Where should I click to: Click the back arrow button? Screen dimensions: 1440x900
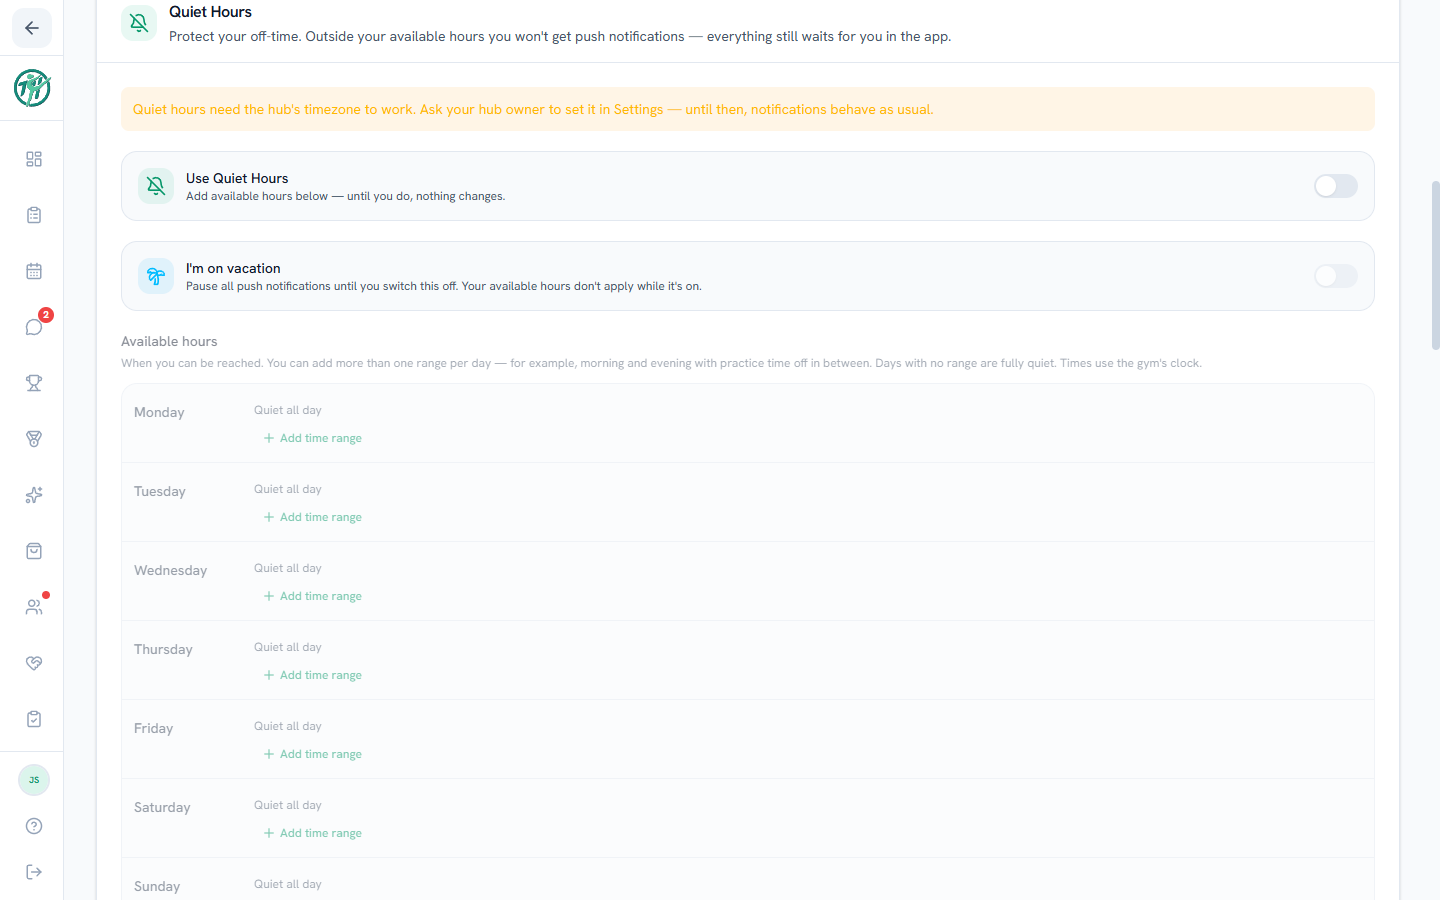pos(32,28)
